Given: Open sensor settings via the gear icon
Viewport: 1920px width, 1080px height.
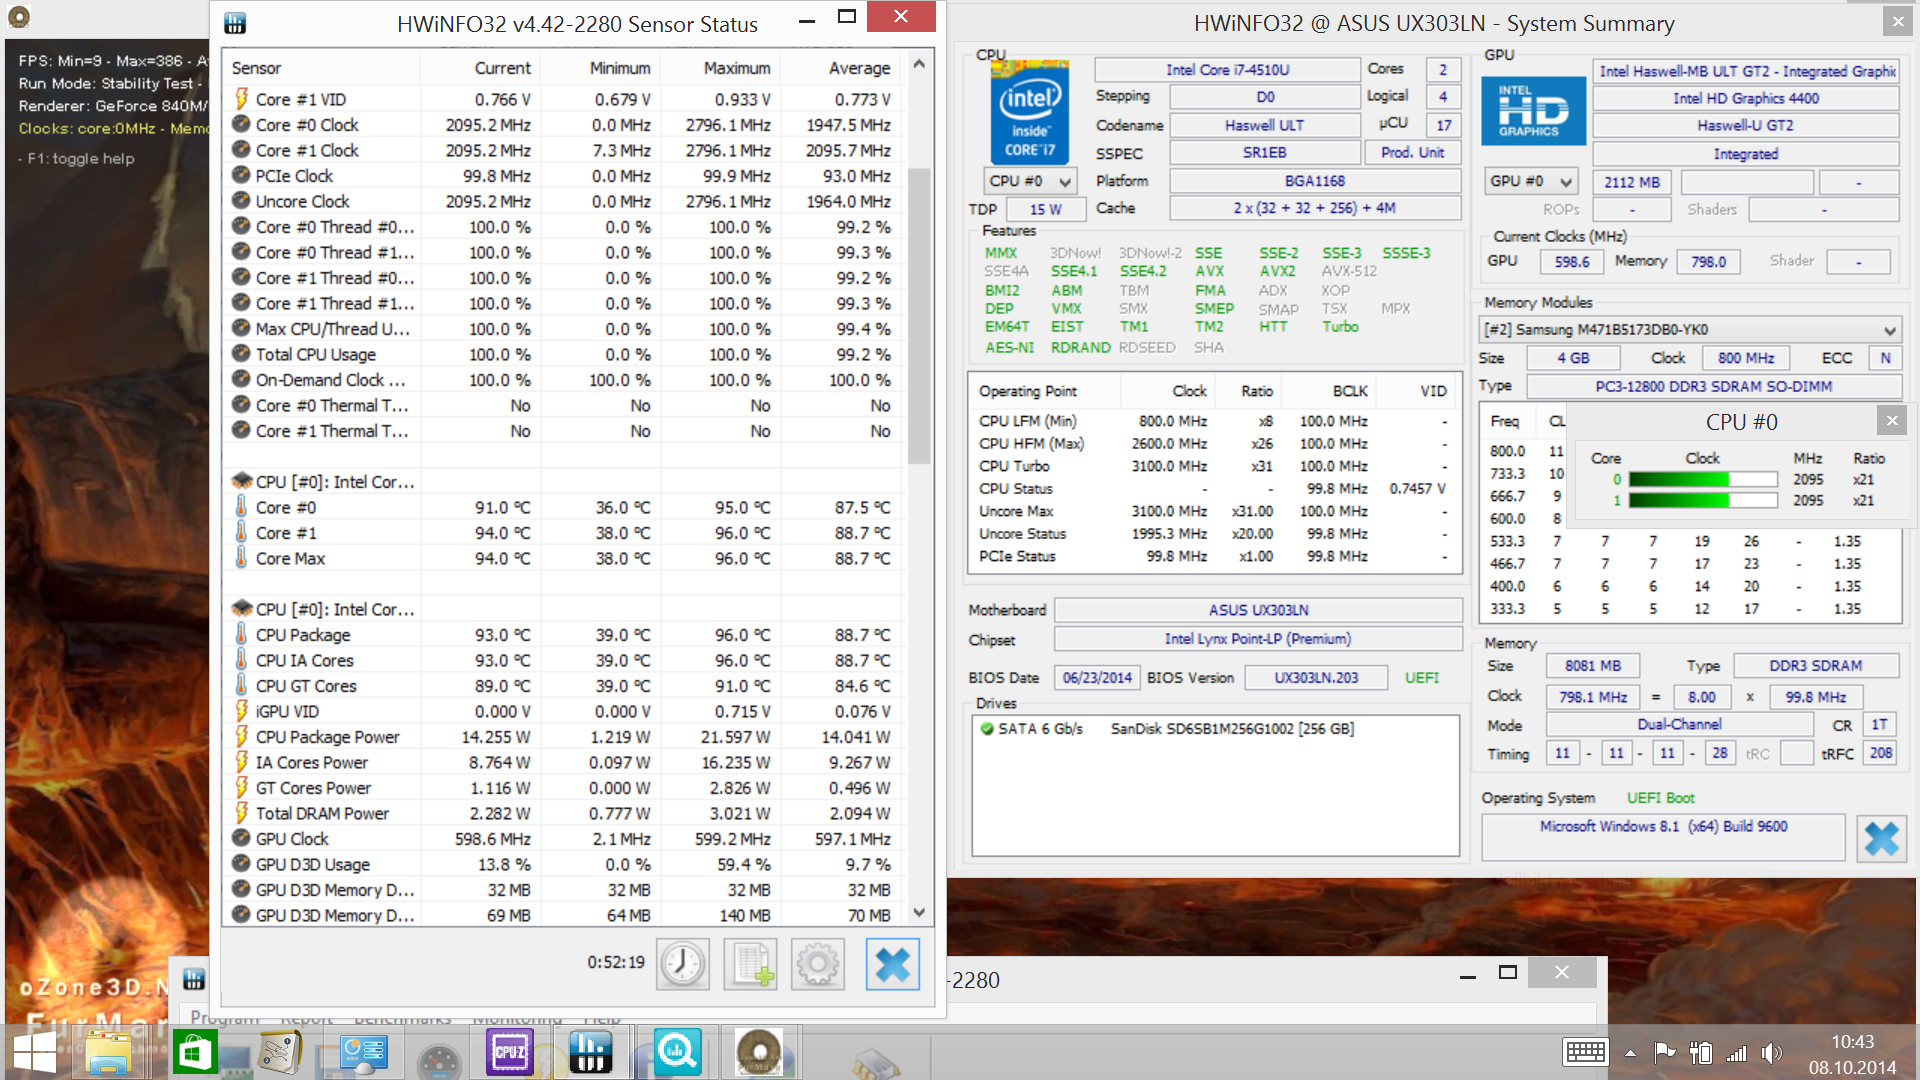Looking at the screenshot, I should click(x=818, y=964).
